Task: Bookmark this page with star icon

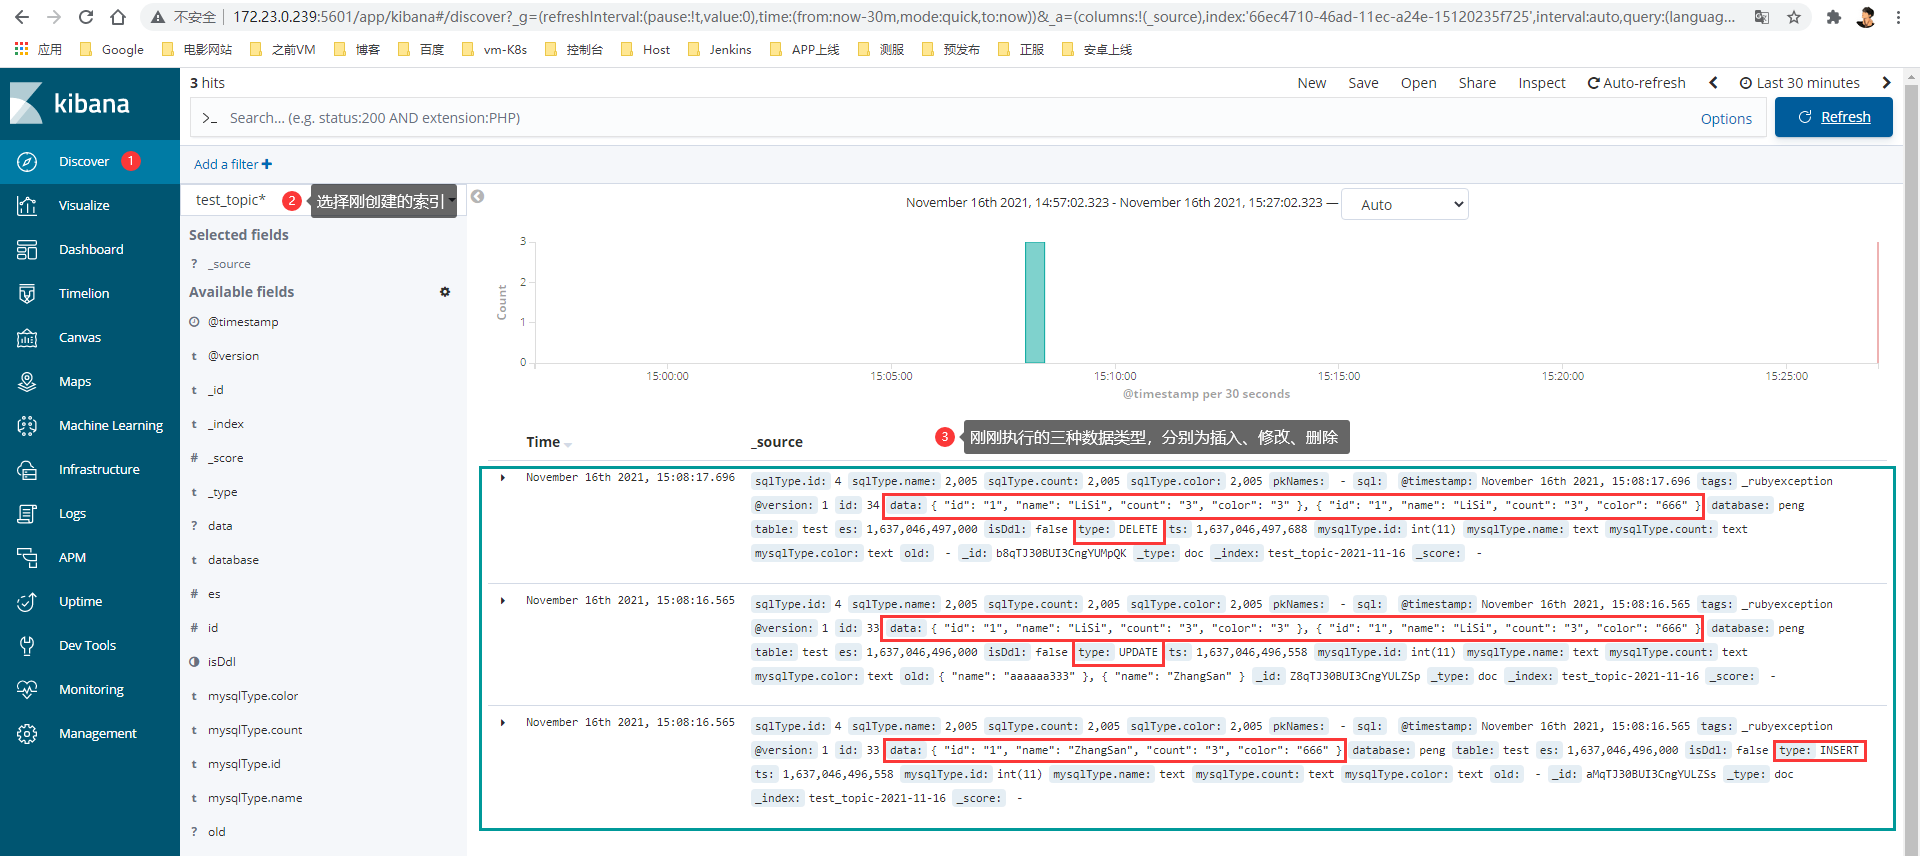Action: [1794, 17]
